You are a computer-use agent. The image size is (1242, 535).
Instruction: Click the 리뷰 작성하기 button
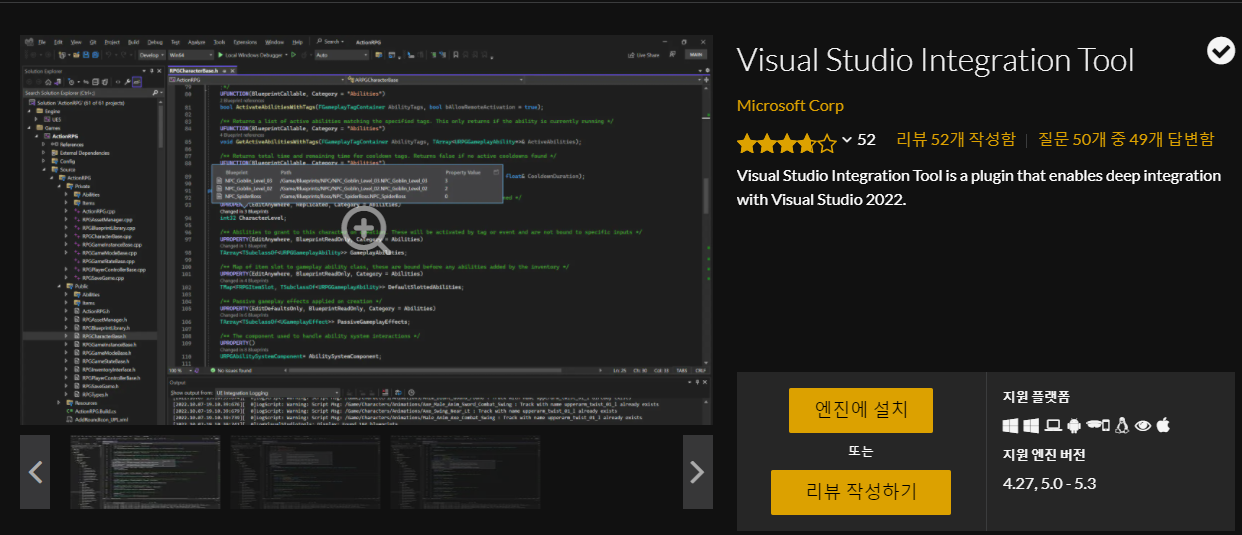(x=860, y=492)
